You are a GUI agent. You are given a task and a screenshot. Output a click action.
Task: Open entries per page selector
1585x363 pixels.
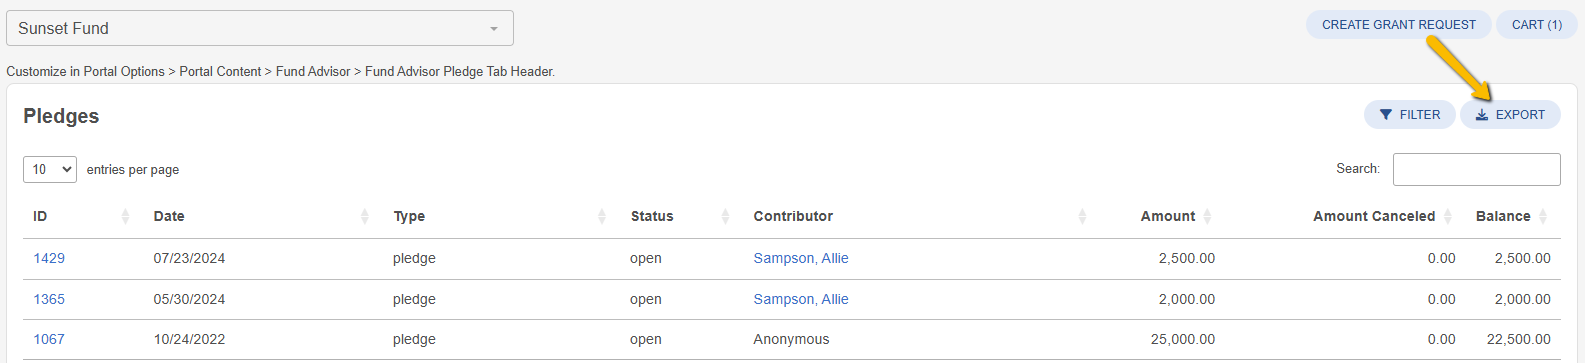[50, 169]
